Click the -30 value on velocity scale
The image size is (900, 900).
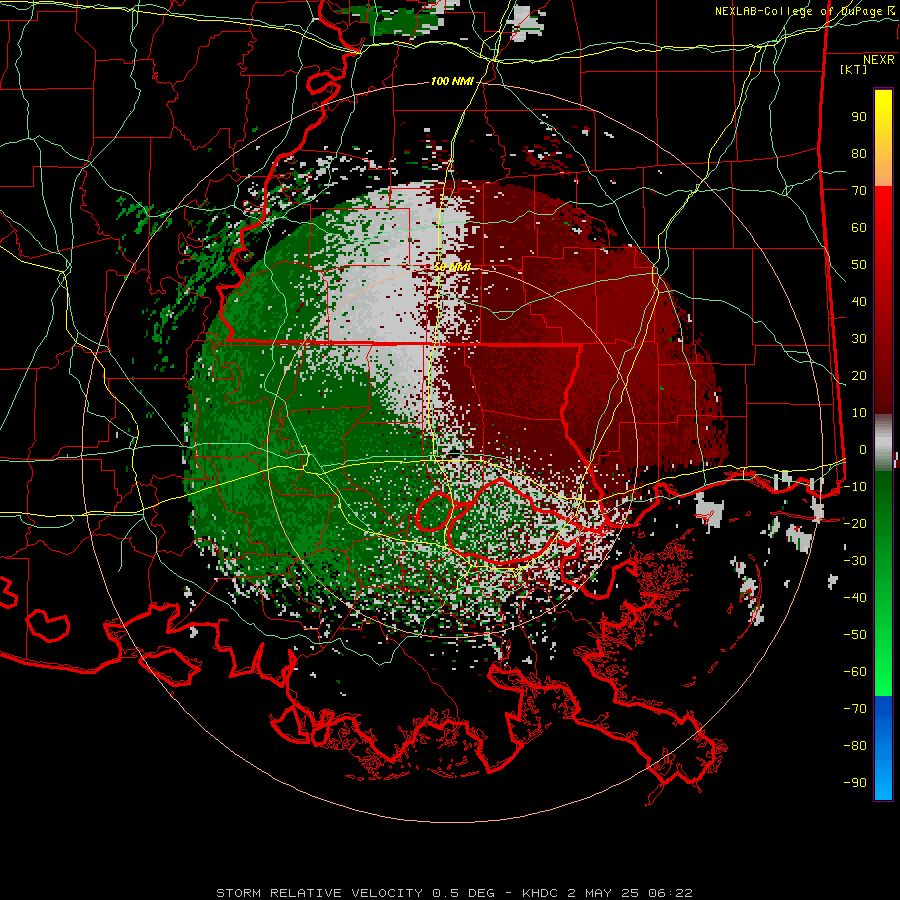[855, 561]
